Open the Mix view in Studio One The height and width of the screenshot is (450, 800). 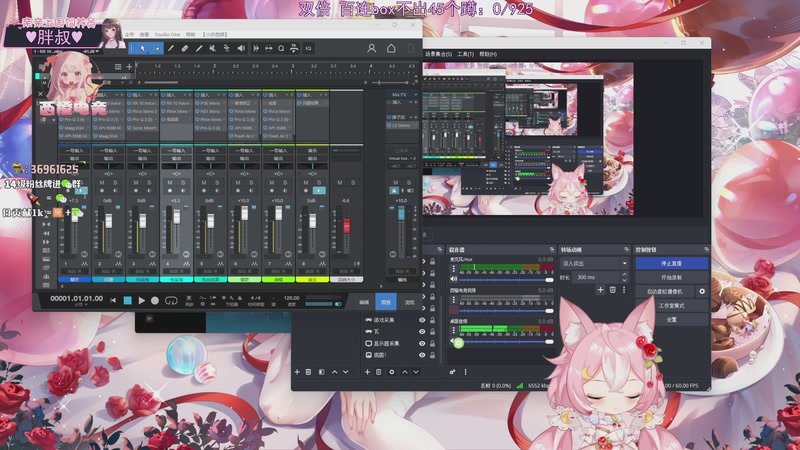click(386, 303)
